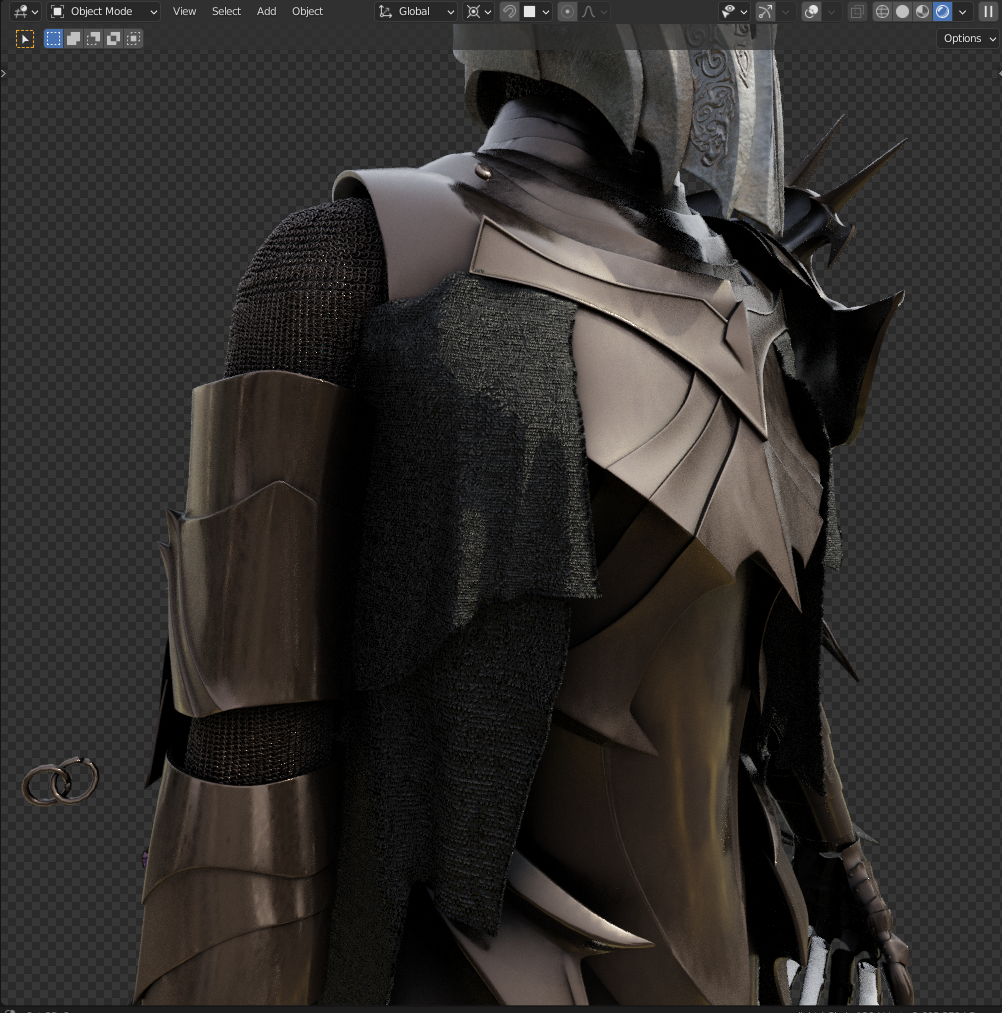Open object visibility and selectability dropdown
Viewport: 1002px width, 1013px height.
(735, 12)
